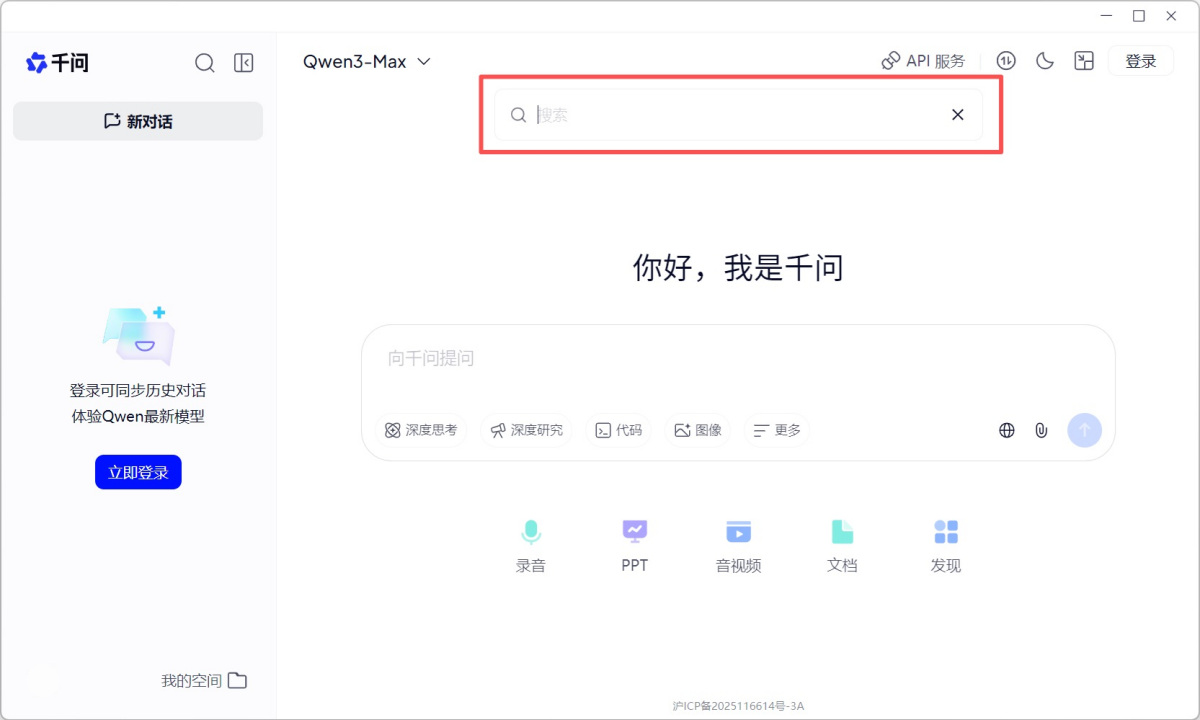The image size is (1200, 720).
Task: Expand the 更多 more options menu
Action: click(x=777, y=430)
